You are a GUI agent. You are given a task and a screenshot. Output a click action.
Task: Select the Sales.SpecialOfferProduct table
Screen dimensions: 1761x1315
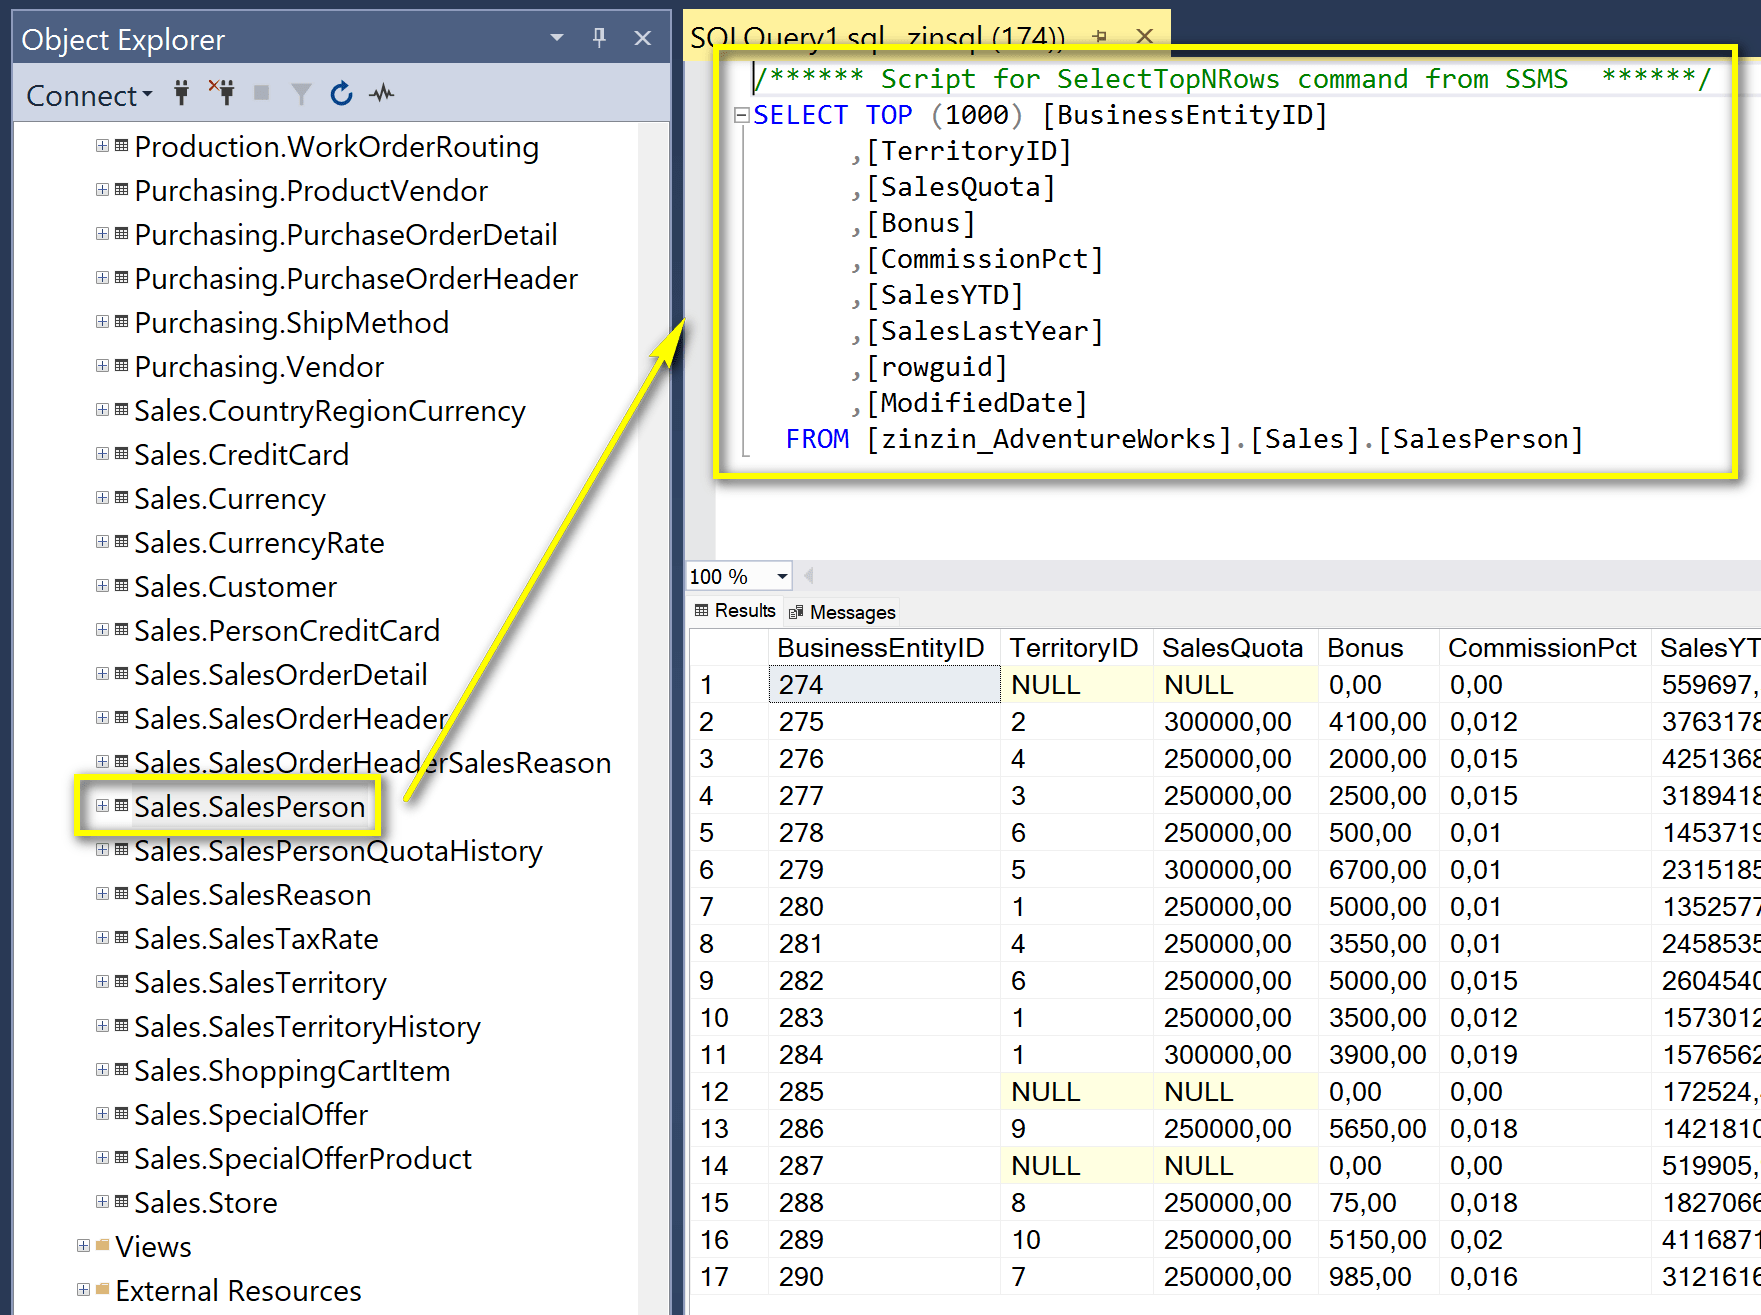coord(303,1159)
